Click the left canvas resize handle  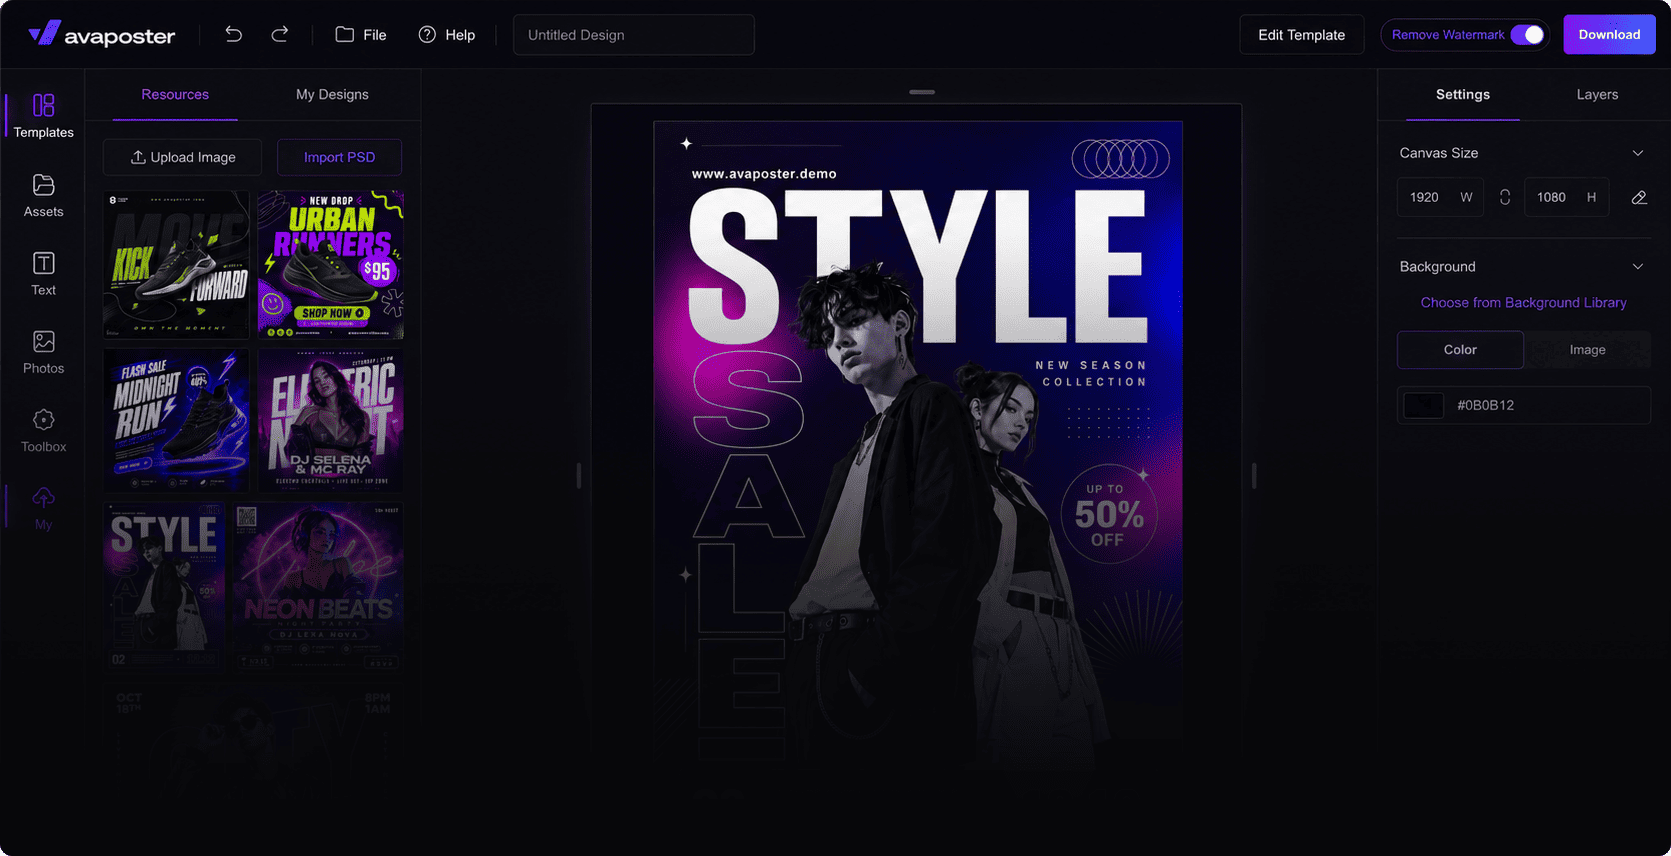(578, 475)
